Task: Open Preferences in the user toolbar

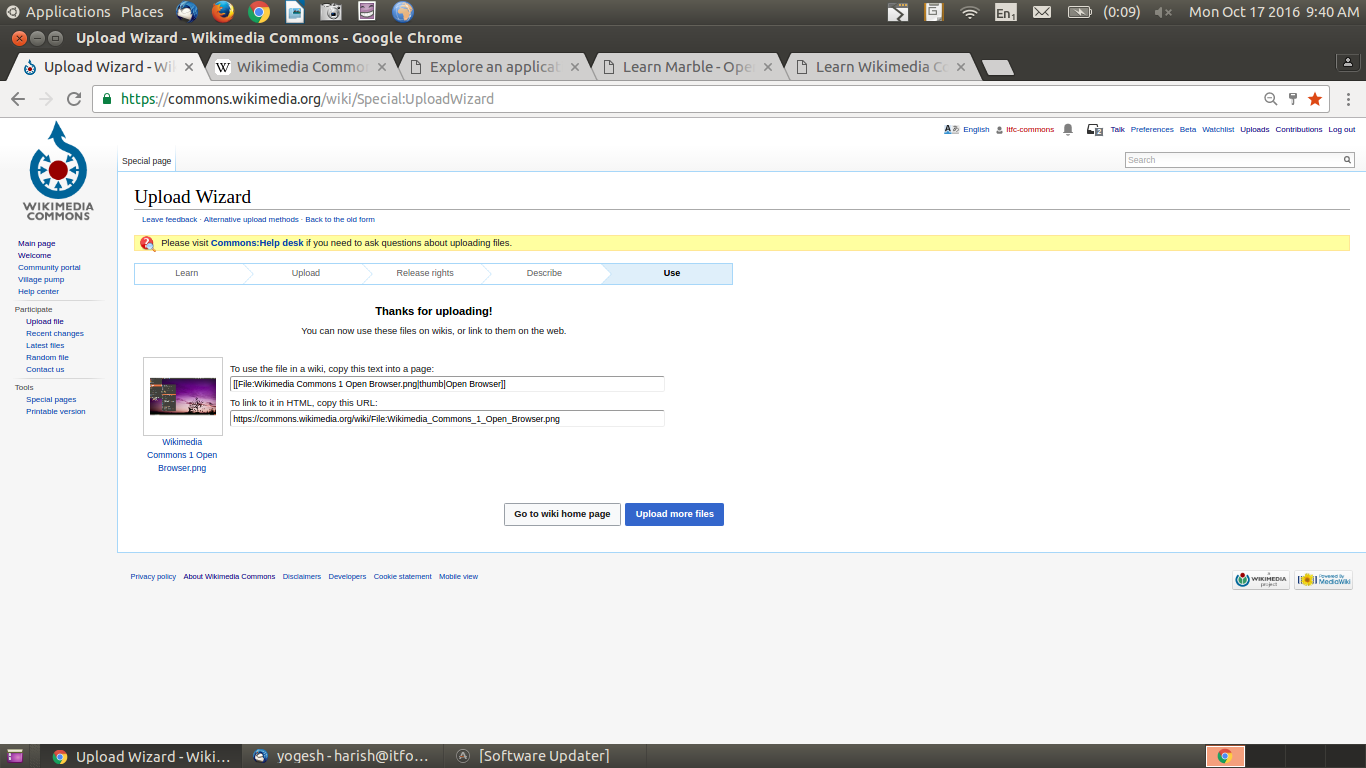Action: (x=1152, y=130)
